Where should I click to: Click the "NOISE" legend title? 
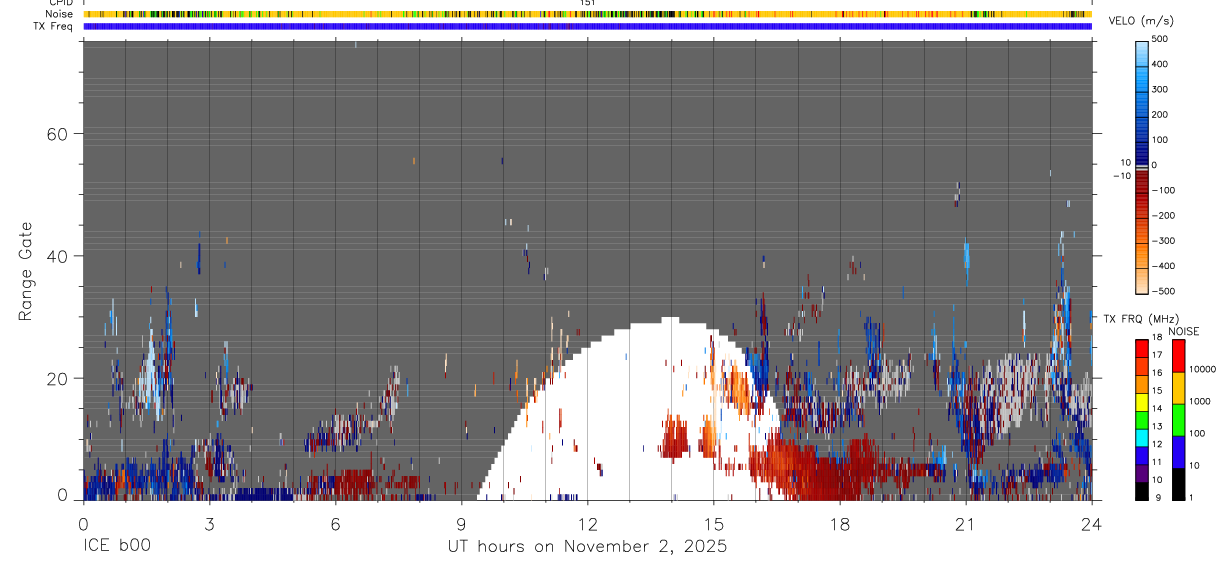[x=1183, y=331]
